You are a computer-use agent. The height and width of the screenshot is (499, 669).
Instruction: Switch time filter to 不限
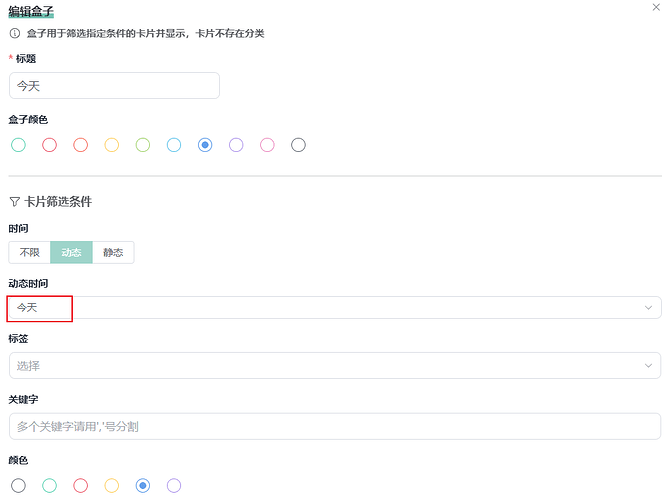point(30,252)
